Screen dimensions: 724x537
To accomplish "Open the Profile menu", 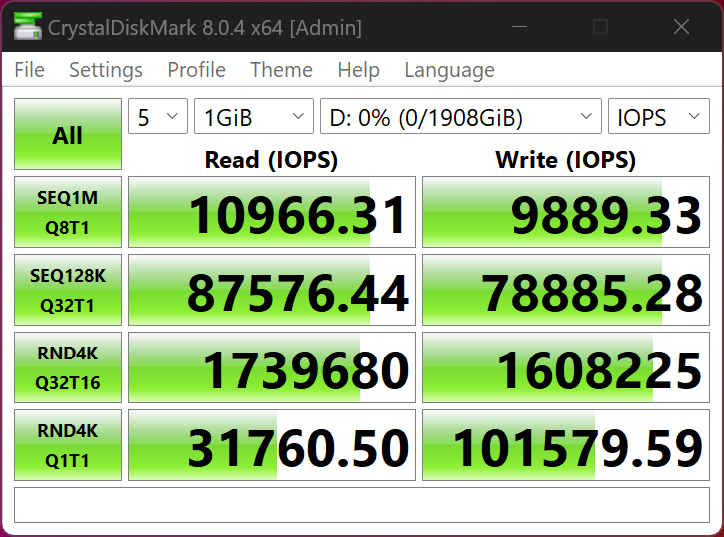I will click(196, 70).
